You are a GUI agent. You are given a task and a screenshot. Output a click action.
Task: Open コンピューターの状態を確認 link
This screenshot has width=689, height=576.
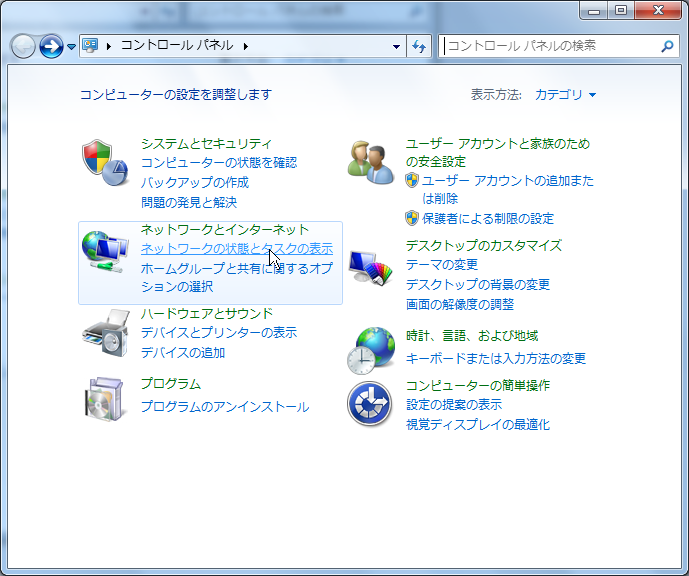[219, 163]
